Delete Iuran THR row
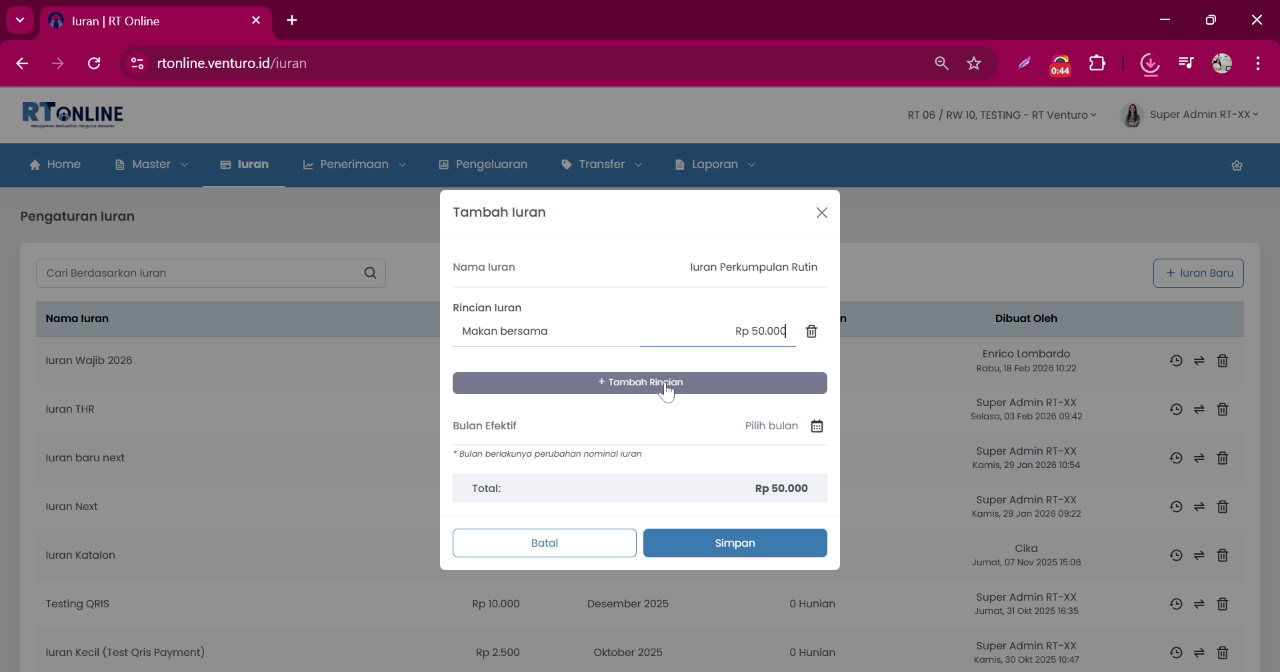Screen dimensions: 1280x672 pos(1222,409)
